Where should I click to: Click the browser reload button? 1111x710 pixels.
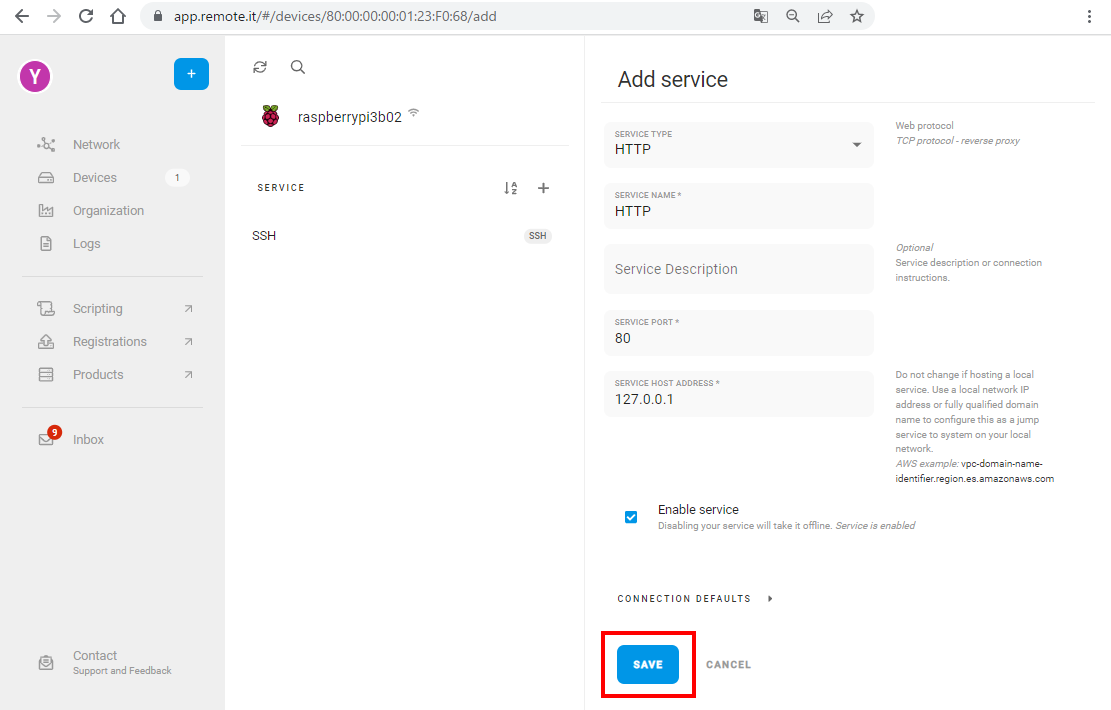[86, 16]
